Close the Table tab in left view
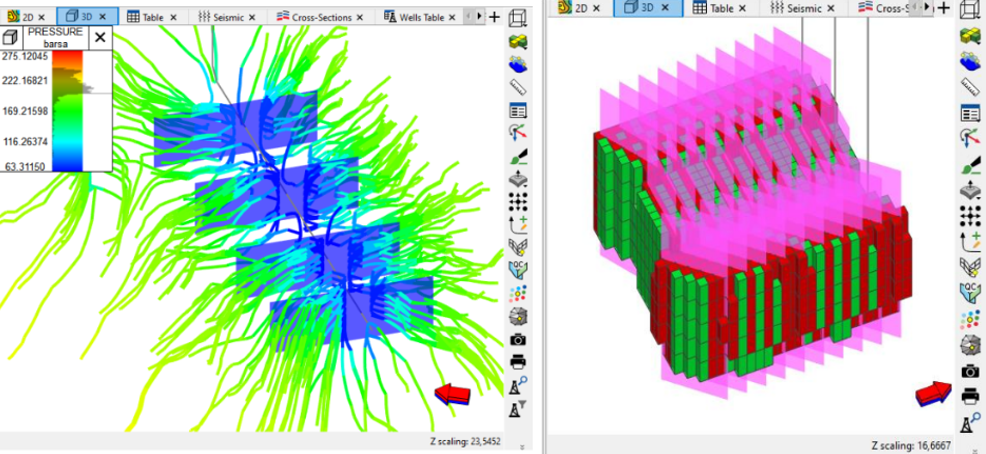 174,17
